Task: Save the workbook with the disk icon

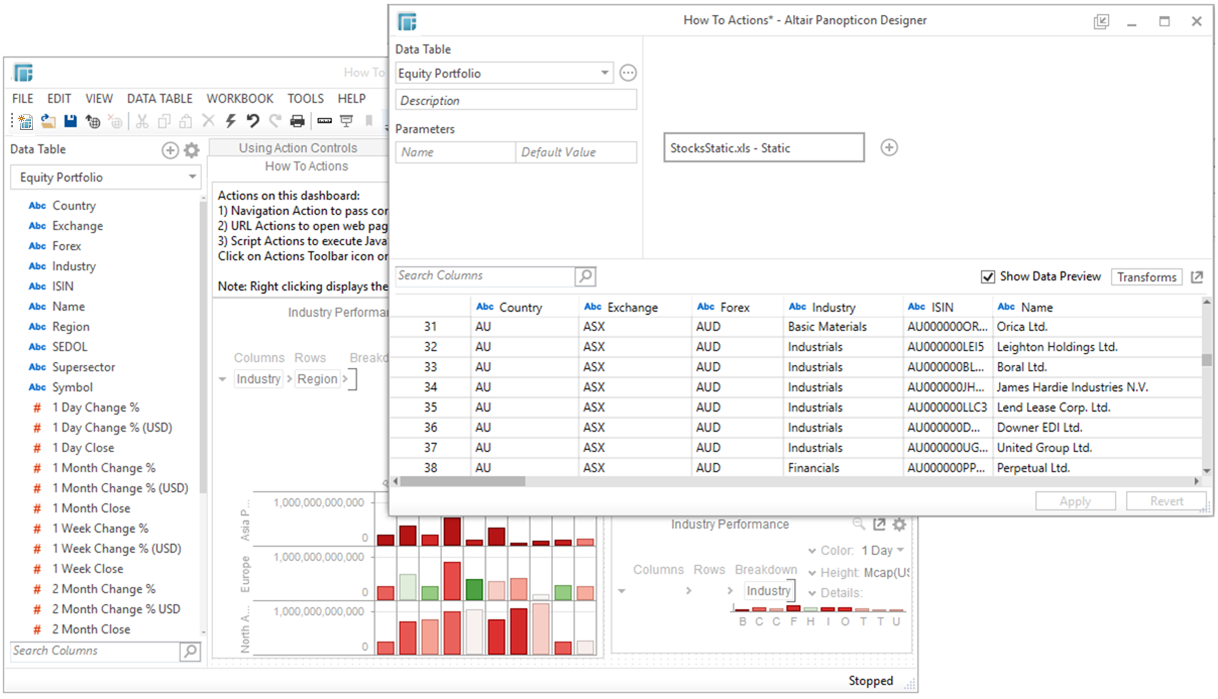Action: point(71,121)
